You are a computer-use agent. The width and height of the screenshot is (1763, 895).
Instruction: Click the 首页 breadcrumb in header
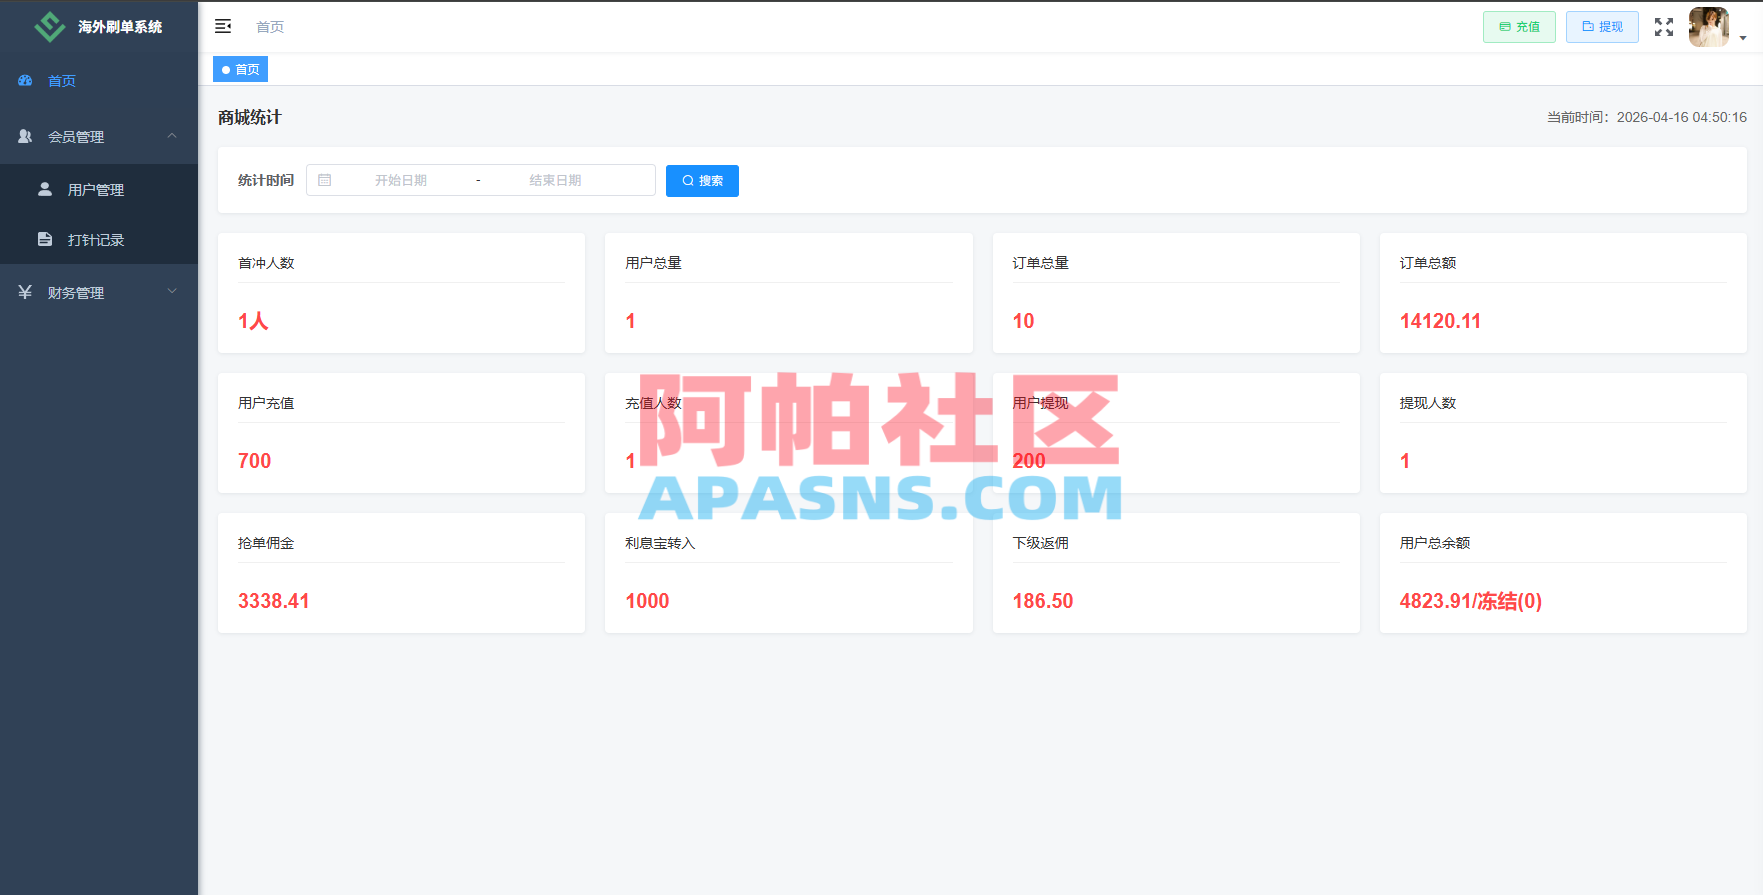(x=270, y=27)
